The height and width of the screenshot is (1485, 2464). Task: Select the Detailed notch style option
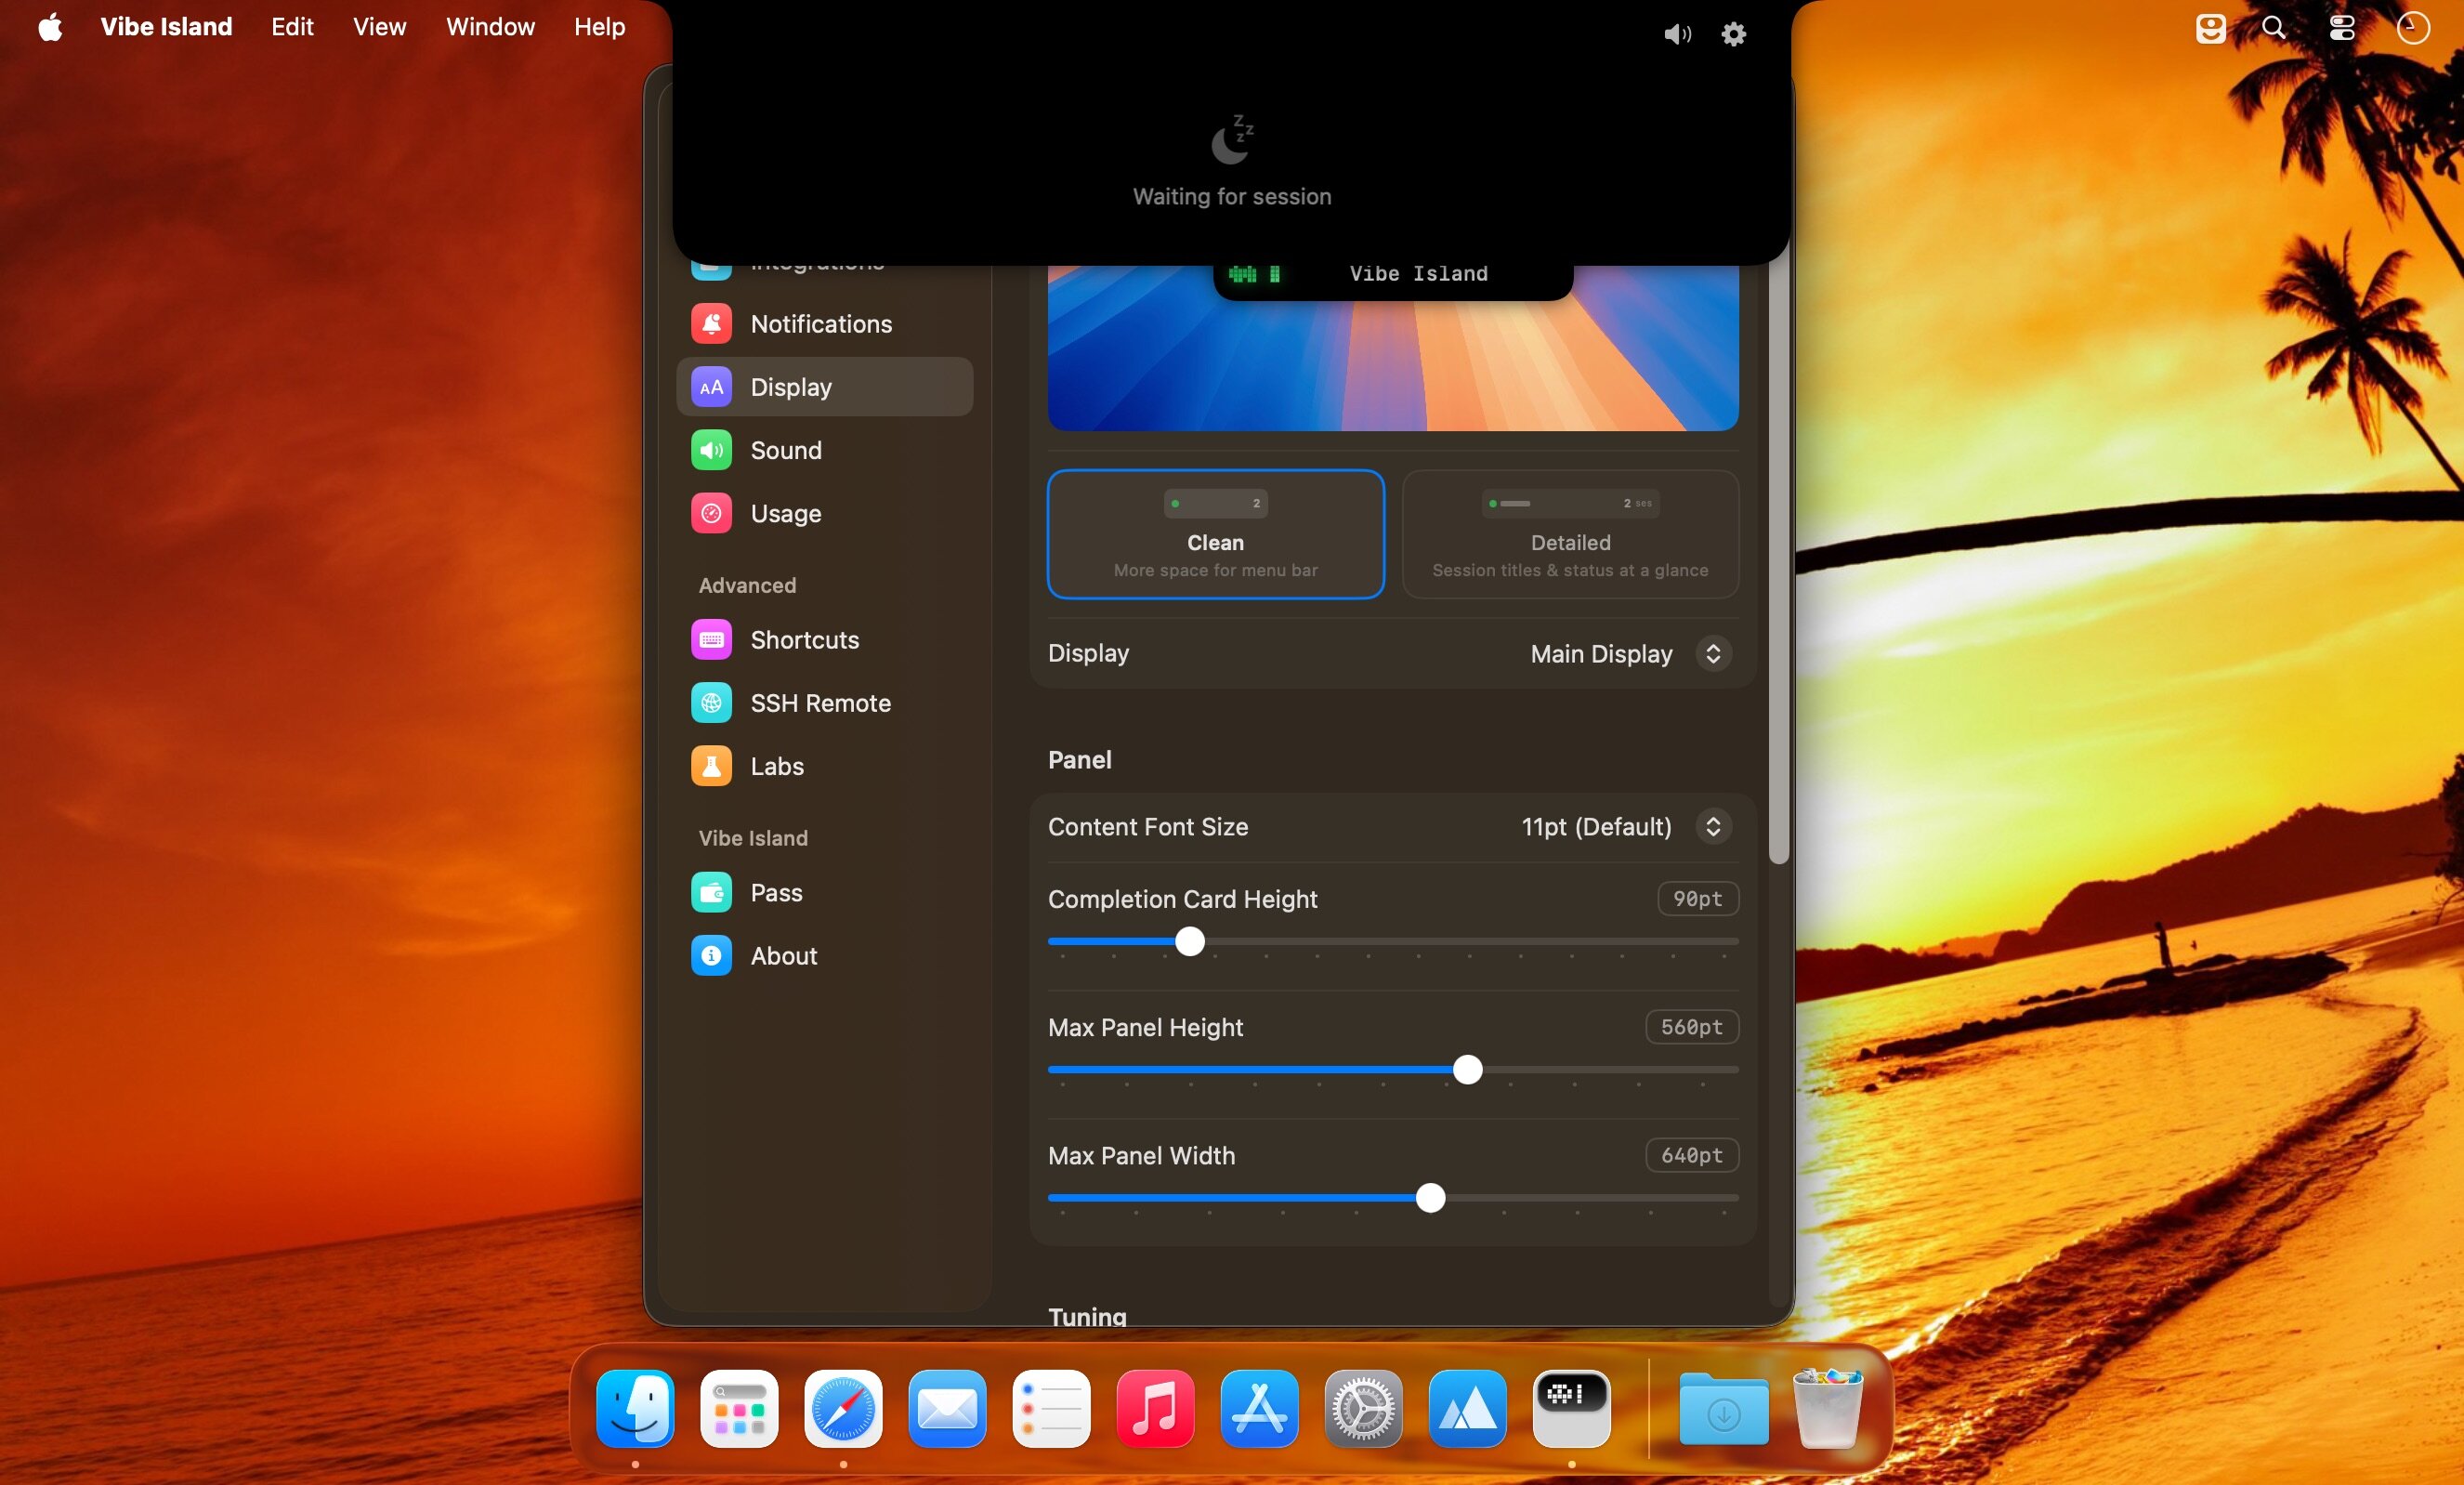[x=1570, y=534]
